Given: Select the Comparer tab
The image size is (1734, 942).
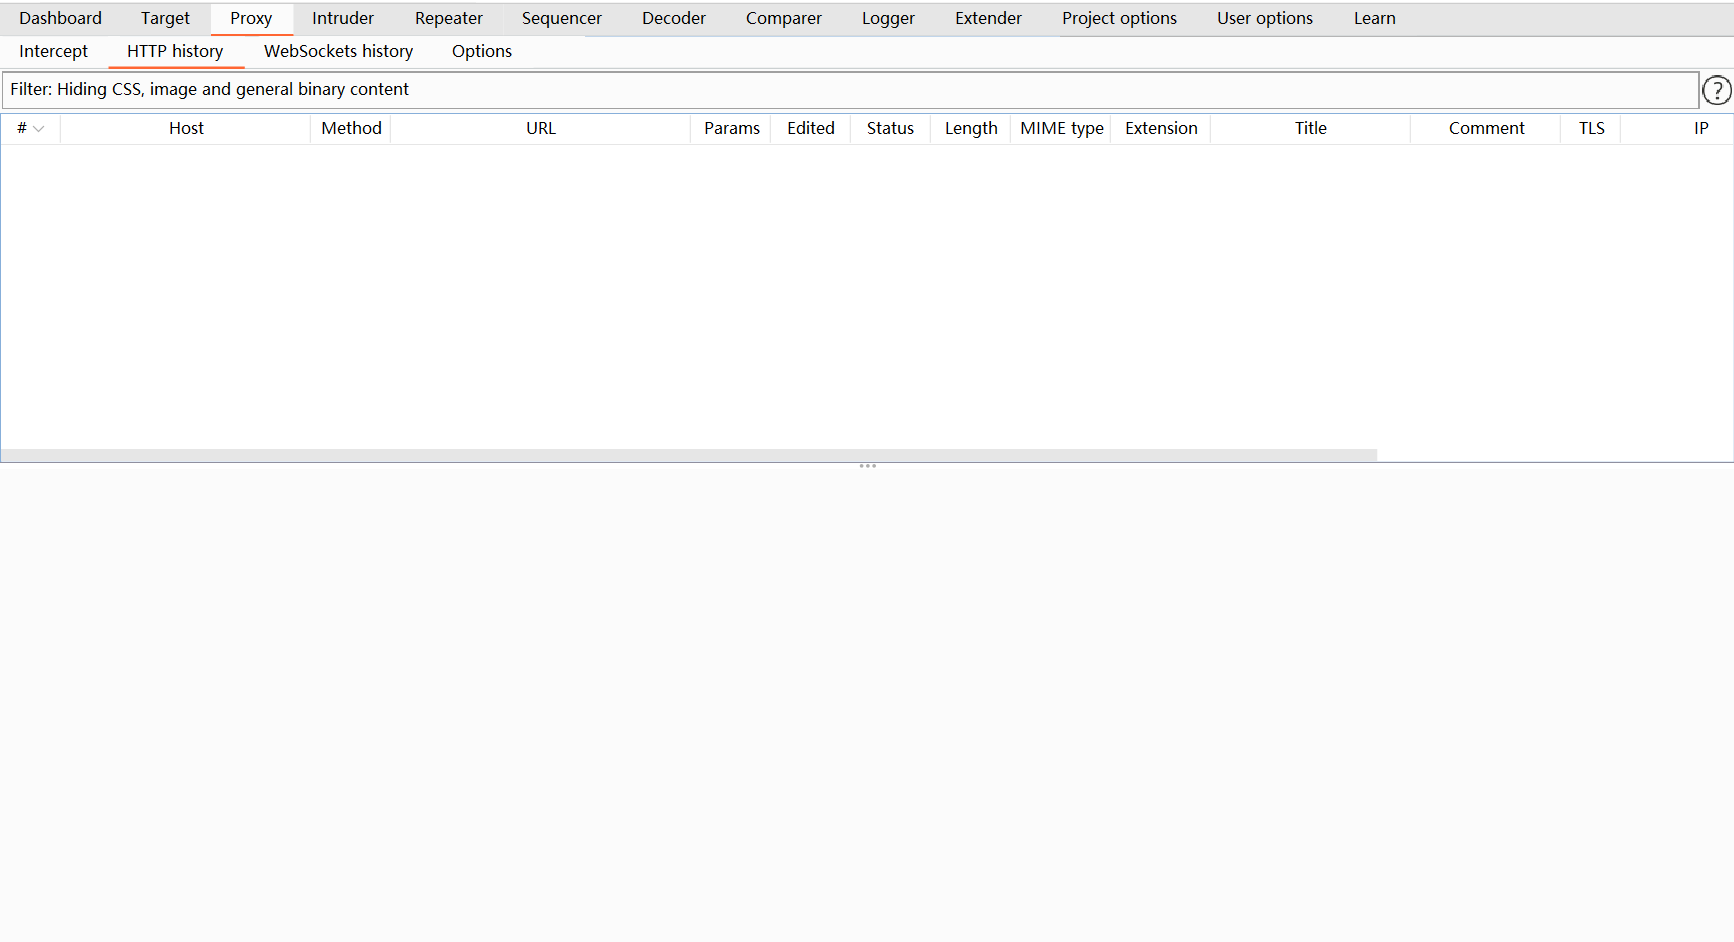Looking at the screenshot, I should 784,18.
